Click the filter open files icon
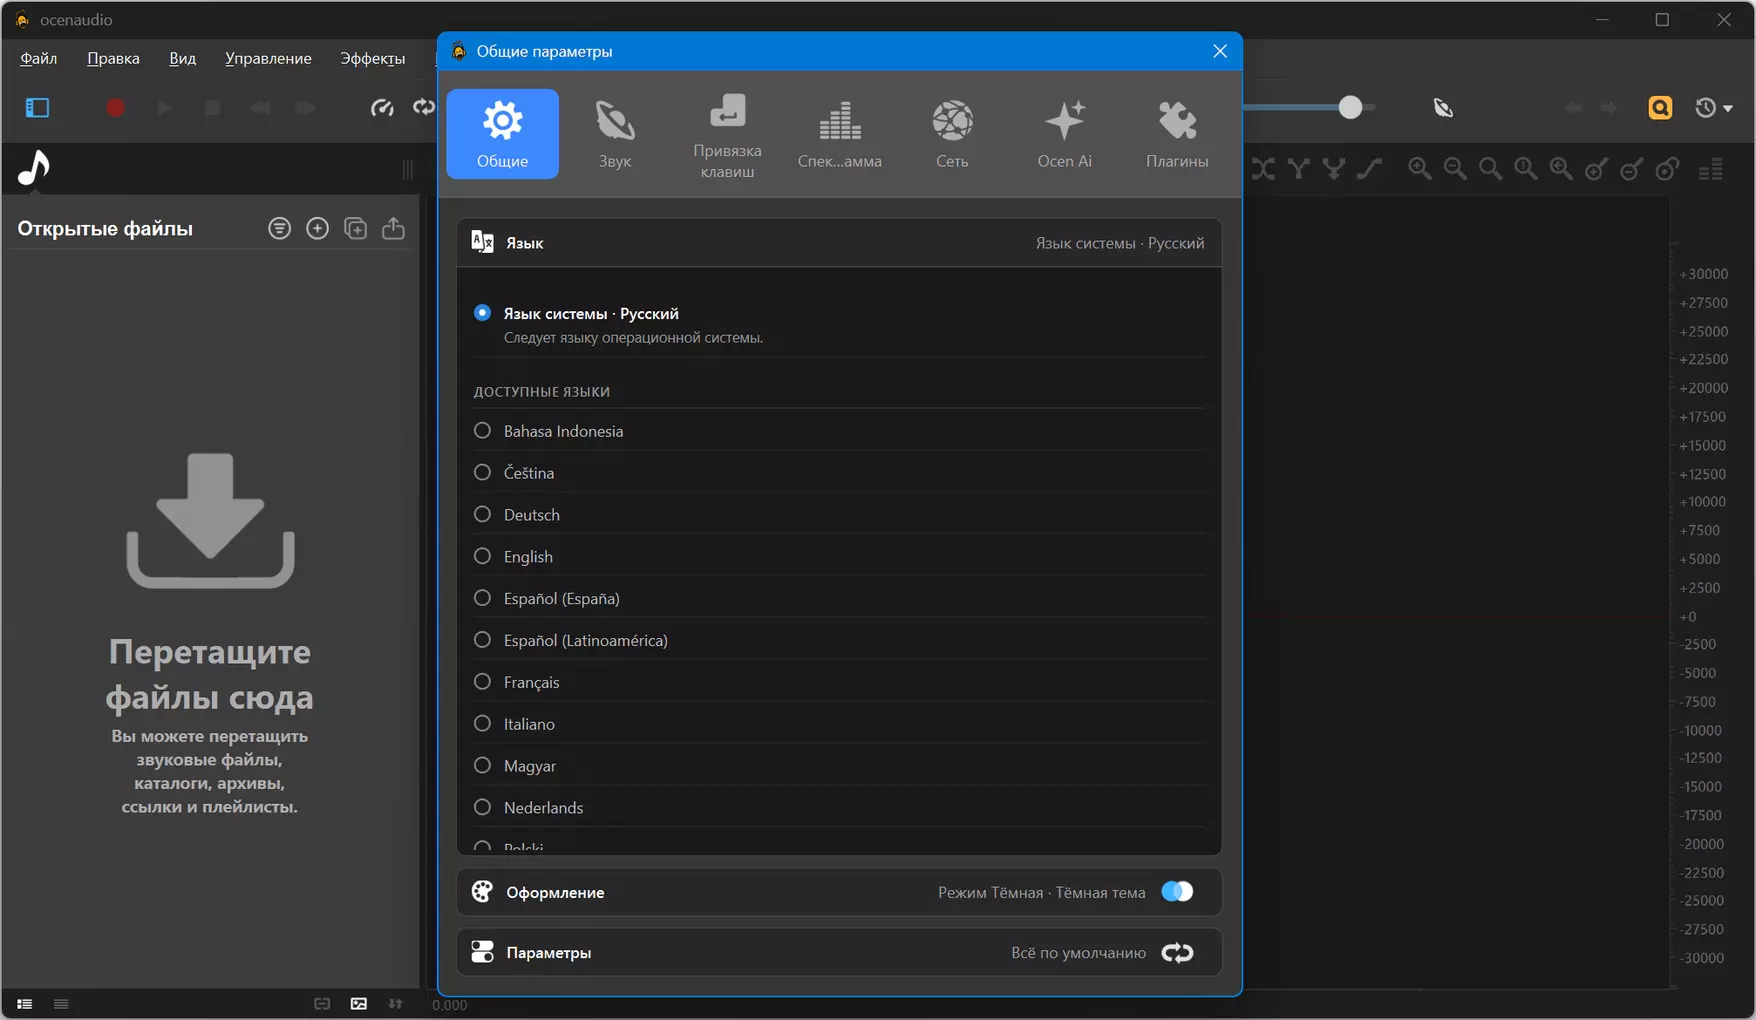 (x=280, y=228)
